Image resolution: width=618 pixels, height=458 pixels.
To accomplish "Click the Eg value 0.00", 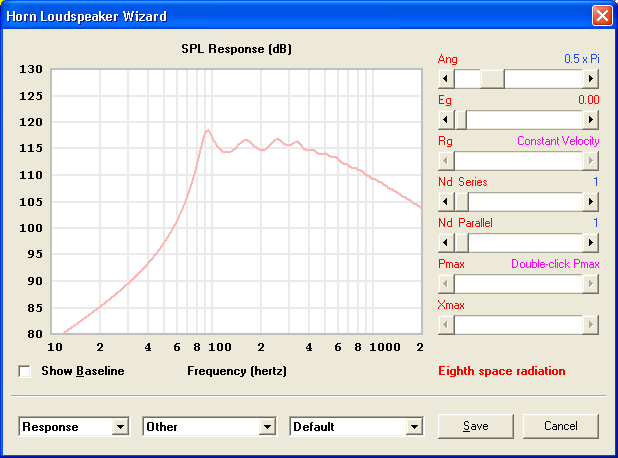I will (x=589, y=100).
